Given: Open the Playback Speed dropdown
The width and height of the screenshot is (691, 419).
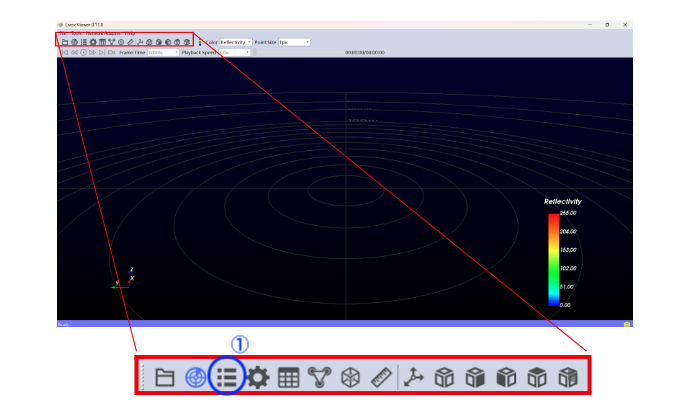Looking at the screenshot, I should click(234, 52).
